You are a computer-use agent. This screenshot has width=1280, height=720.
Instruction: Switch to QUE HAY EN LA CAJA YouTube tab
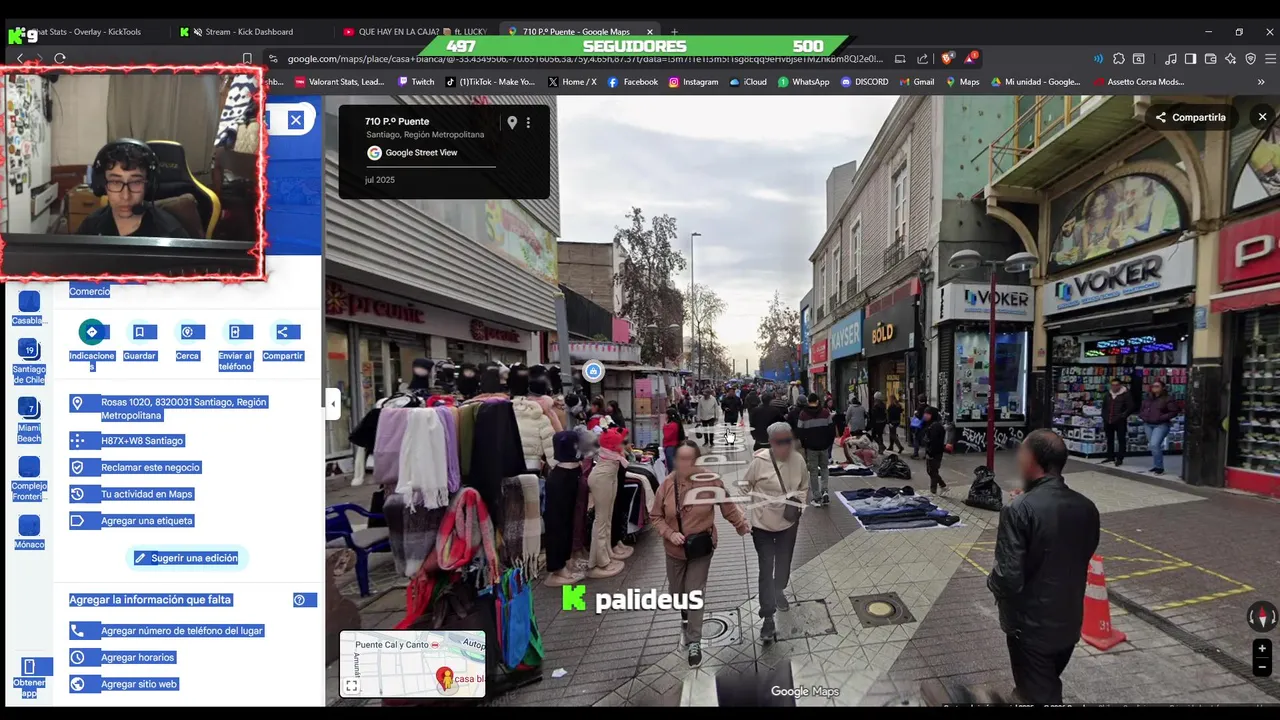click(414, 32)
